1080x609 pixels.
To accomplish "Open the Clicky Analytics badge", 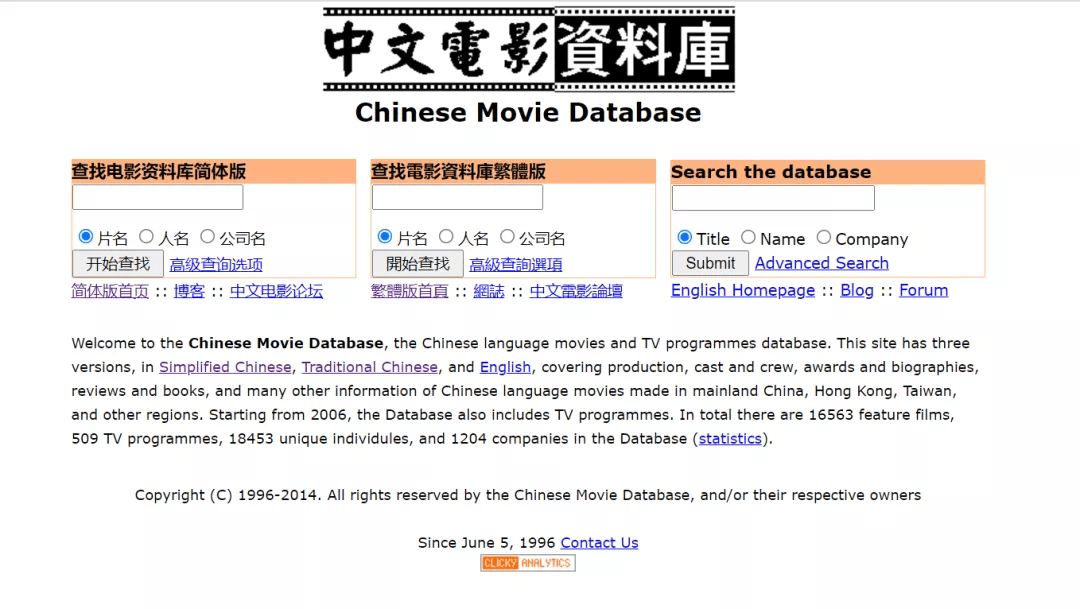I will (528, 563).
